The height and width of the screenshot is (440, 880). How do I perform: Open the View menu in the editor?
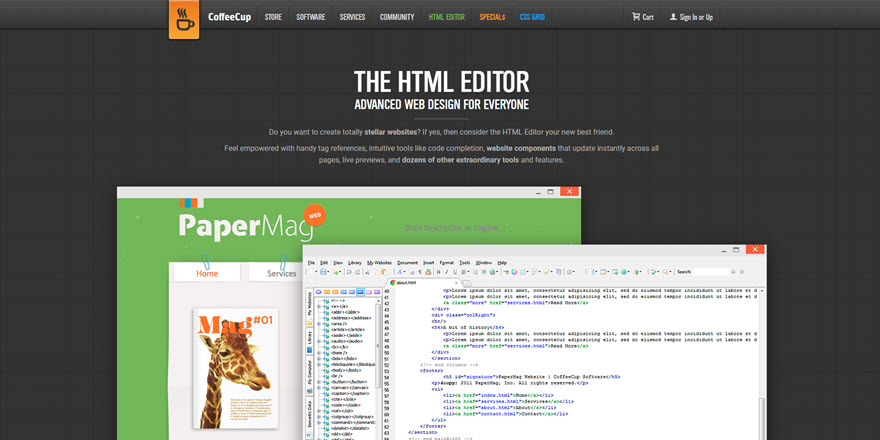(338, 263)
